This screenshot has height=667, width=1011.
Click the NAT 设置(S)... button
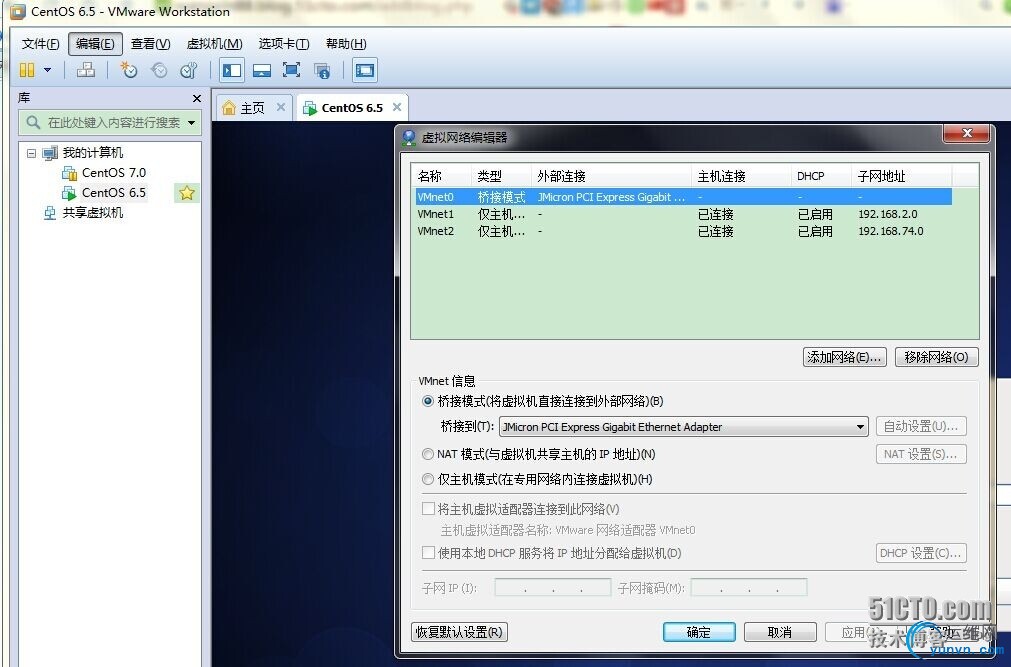pos(921,454)
